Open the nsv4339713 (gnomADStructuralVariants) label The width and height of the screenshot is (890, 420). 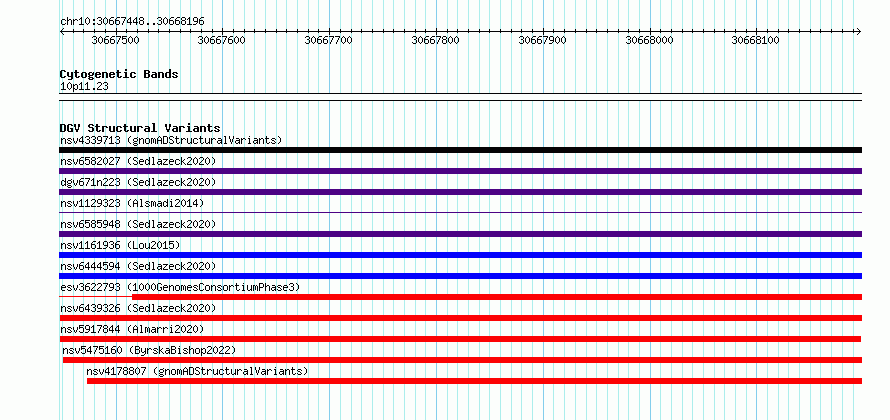(171, 140)
